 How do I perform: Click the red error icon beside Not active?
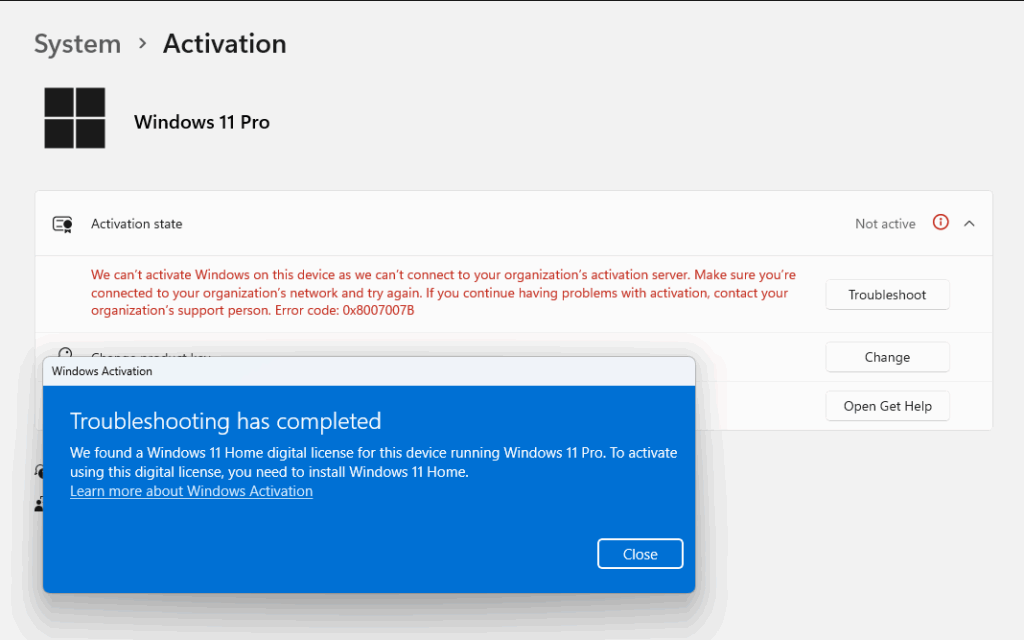[x=940, y=223]
